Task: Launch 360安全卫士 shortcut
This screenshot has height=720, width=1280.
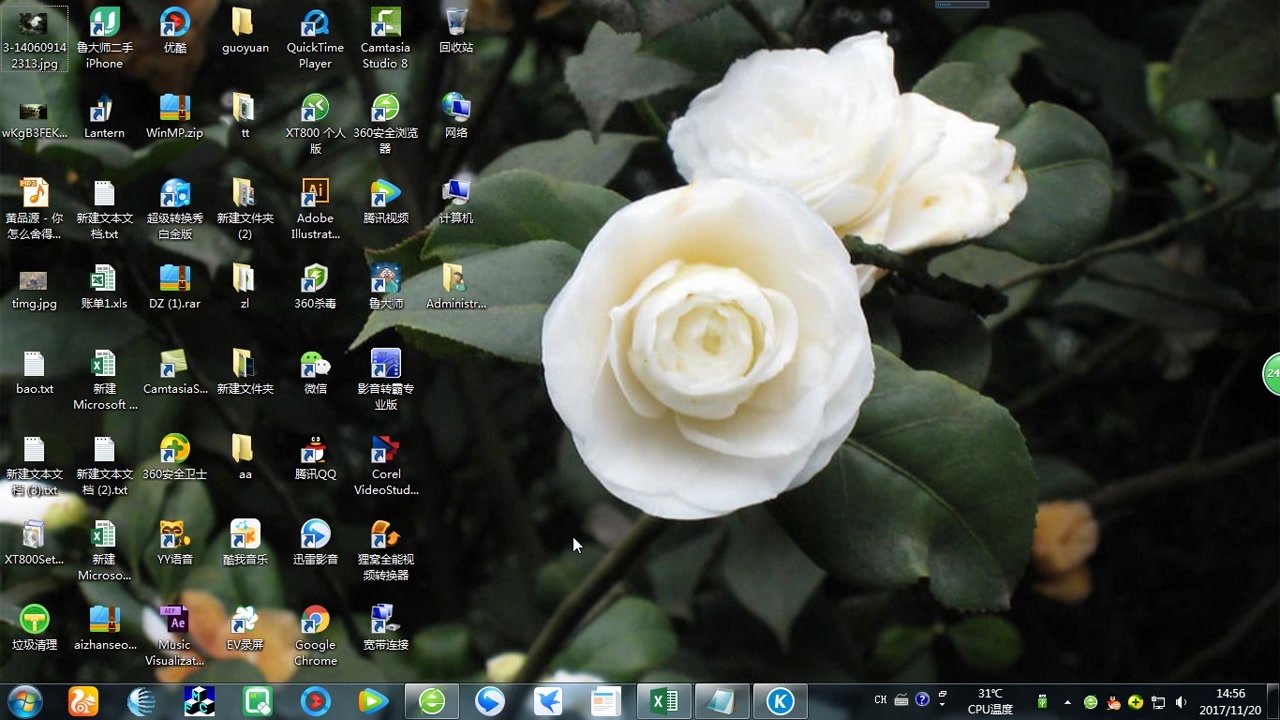Action: coord(175,457)
